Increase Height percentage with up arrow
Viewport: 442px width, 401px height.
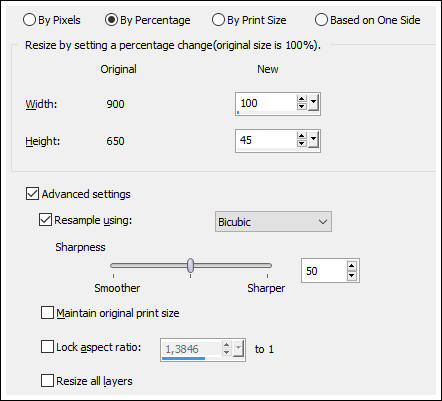[301, 136]
